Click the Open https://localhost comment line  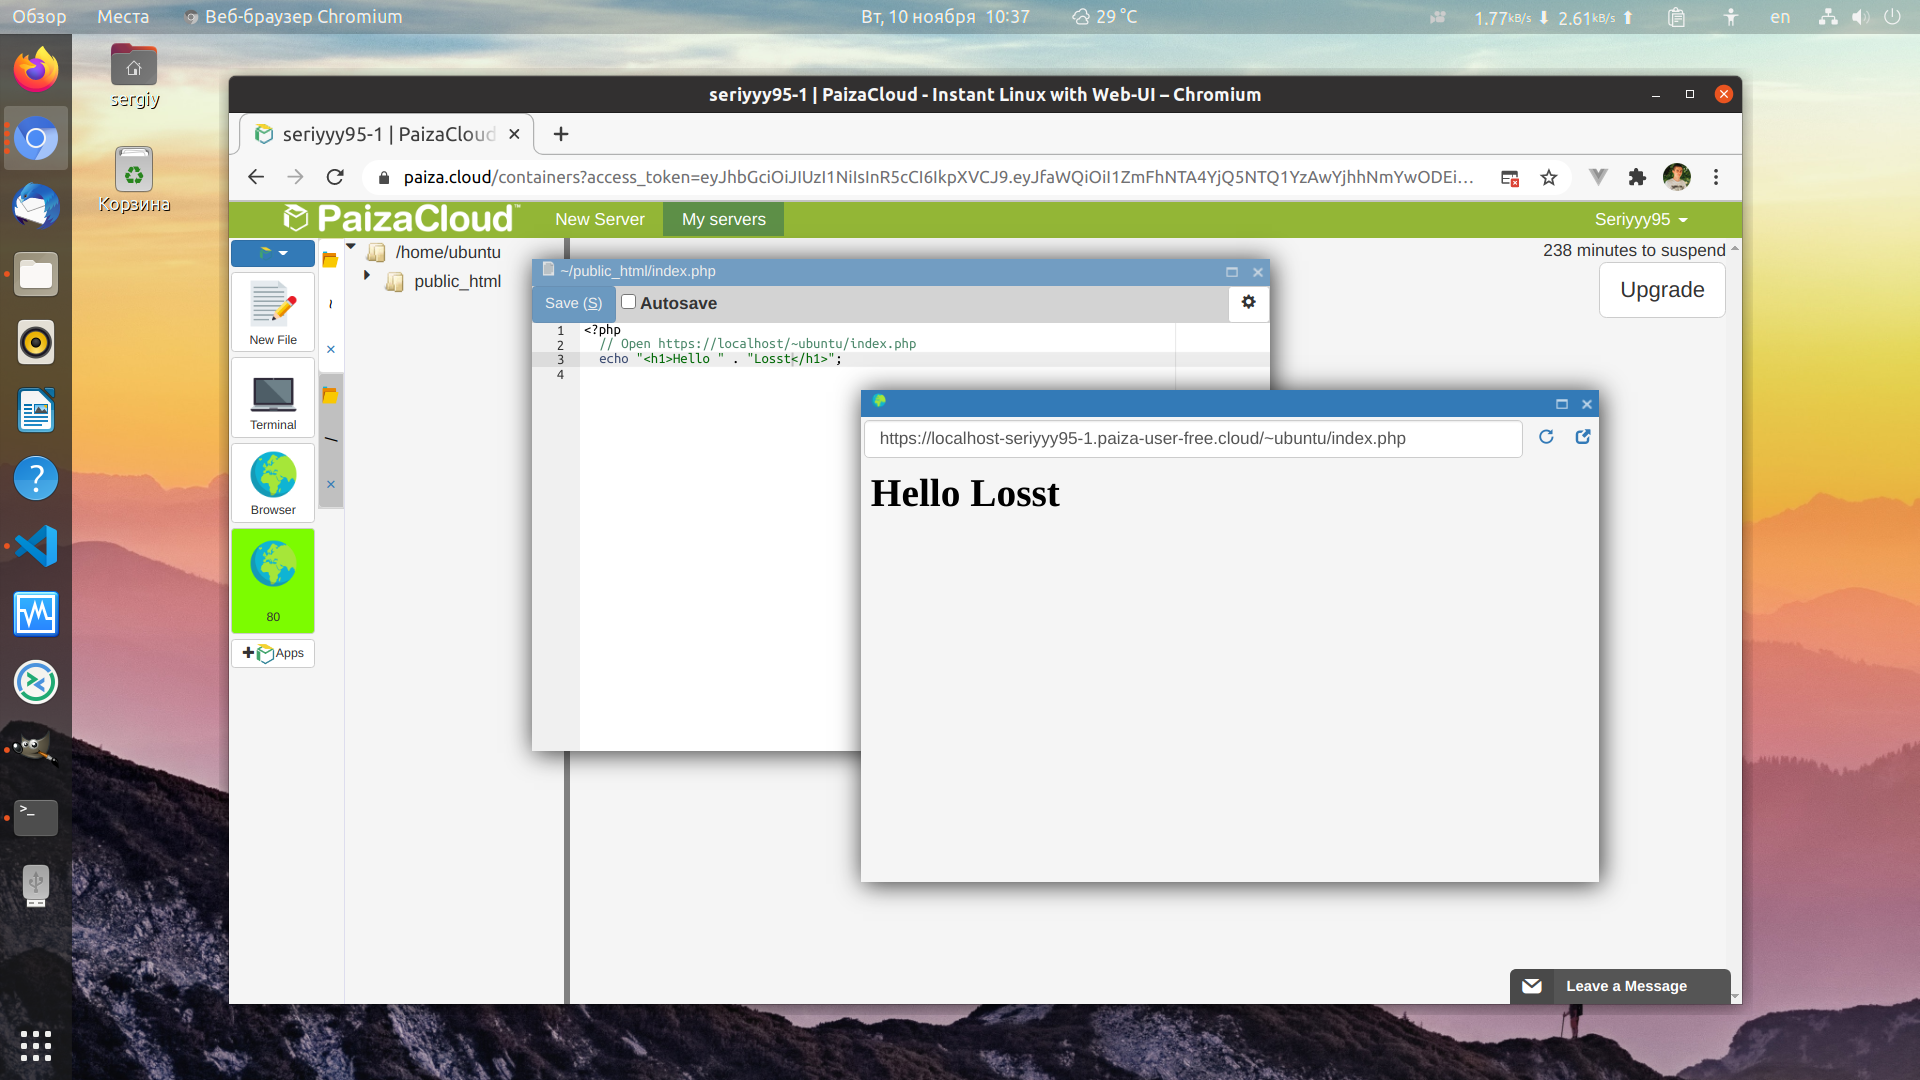click(757, 344)
